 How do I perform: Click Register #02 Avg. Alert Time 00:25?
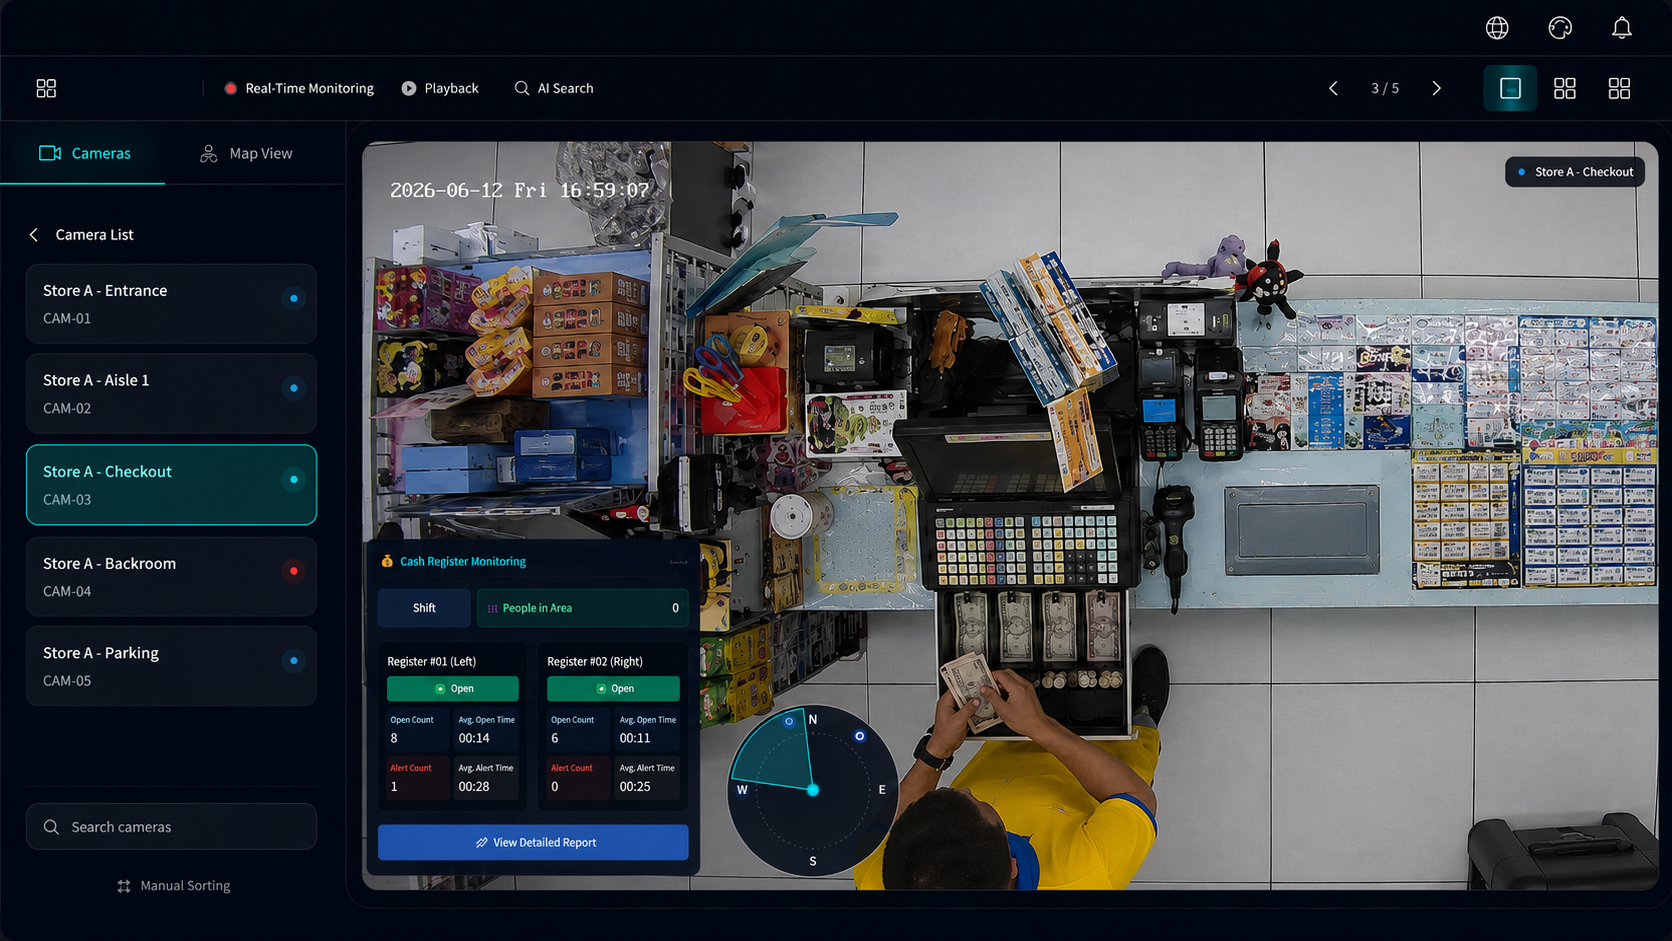pyautogui.click(x=635, y=787)
